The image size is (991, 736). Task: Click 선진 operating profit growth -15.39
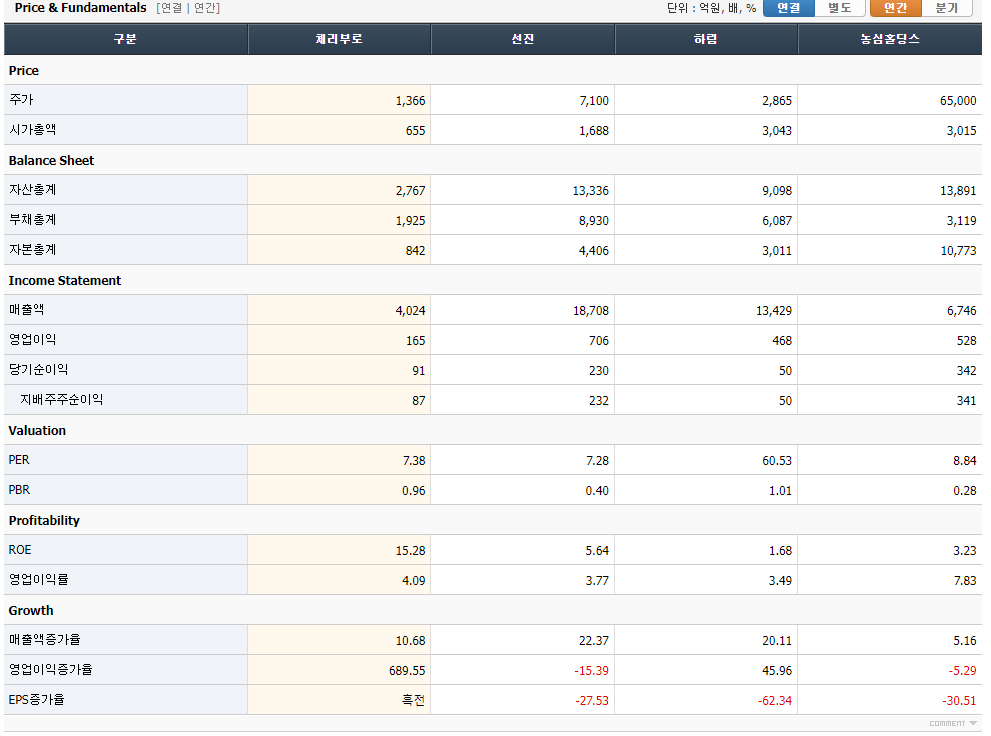[592, 671]
